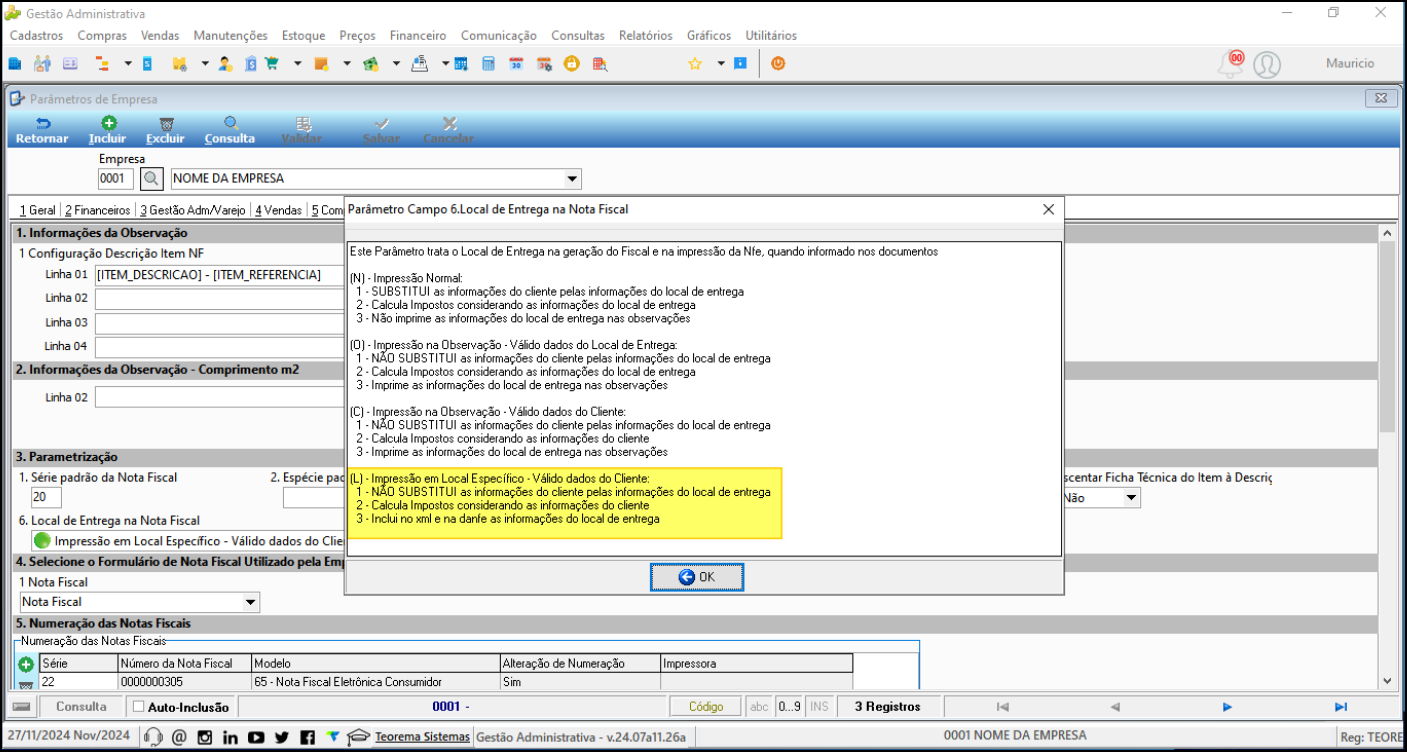Open the calculator toolbar icon

[488, 63]
